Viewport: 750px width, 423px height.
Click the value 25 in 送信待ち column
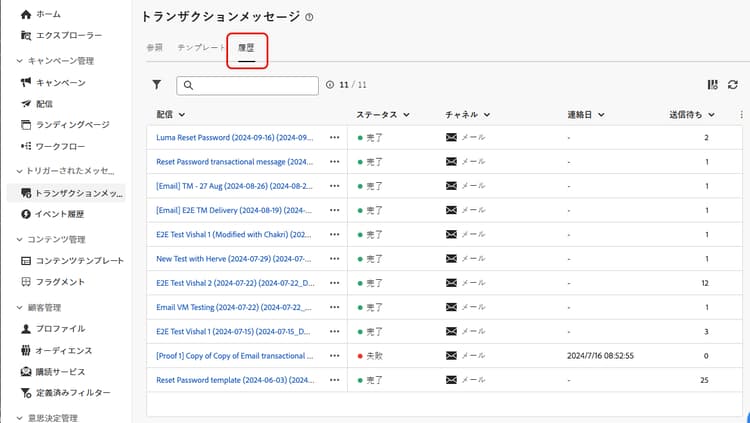click(x=704, y=380)
